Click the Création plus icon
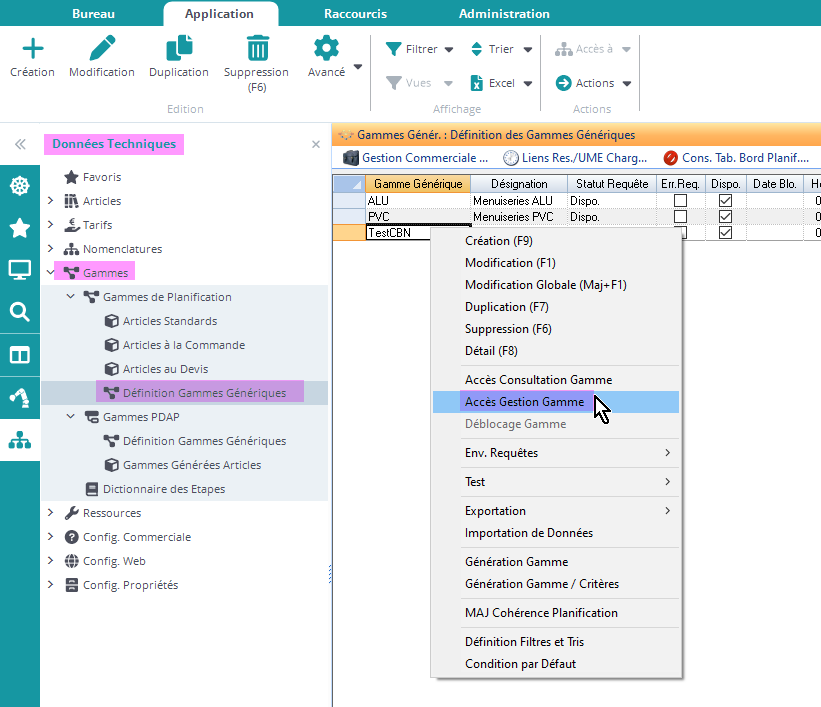 pos(33,49)
